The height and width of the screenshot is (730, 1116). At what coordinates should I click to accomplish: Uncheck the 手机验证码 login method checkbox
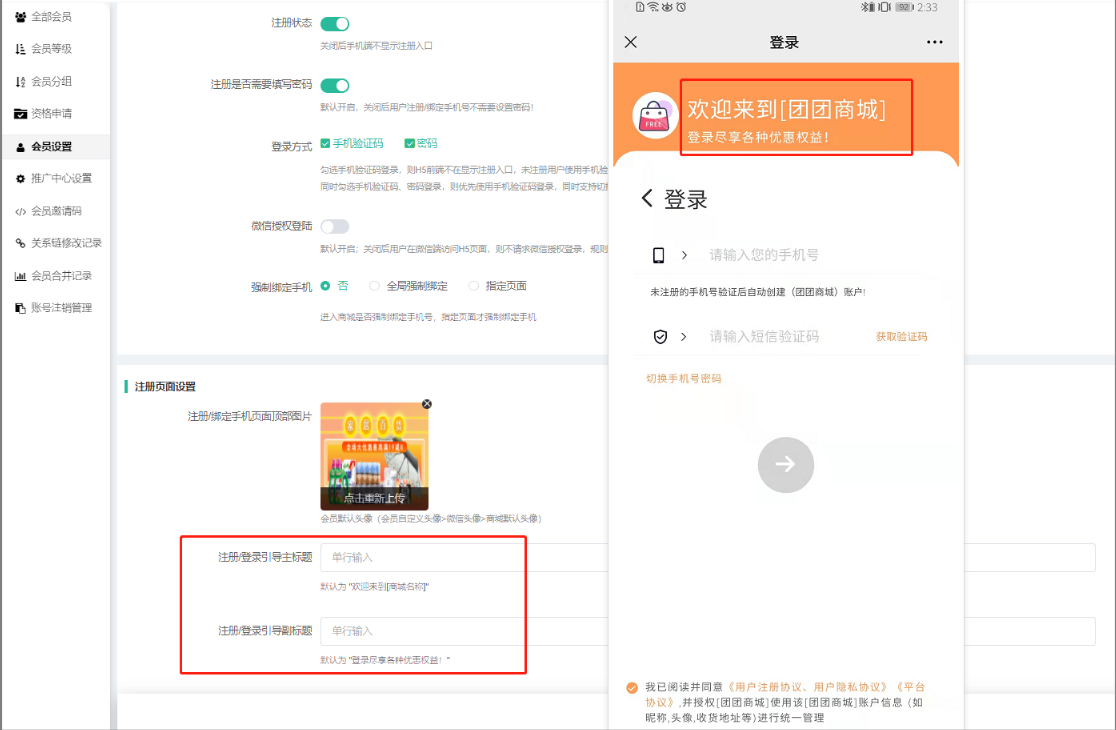(x=326, y=144)
